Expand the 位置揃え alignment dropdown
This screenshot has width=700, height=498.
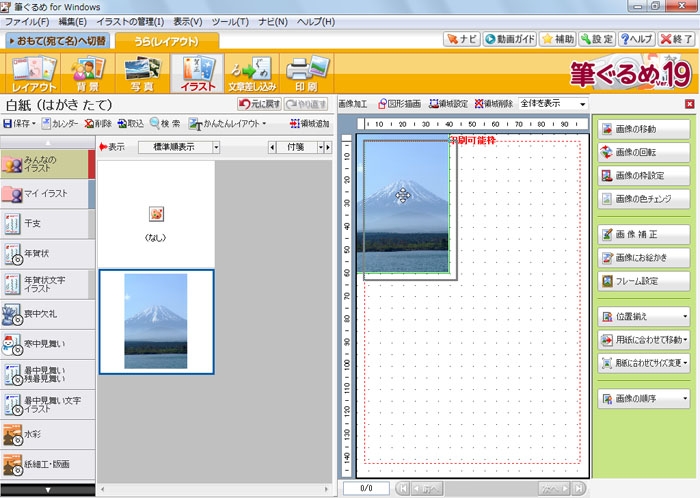[645, 317]
